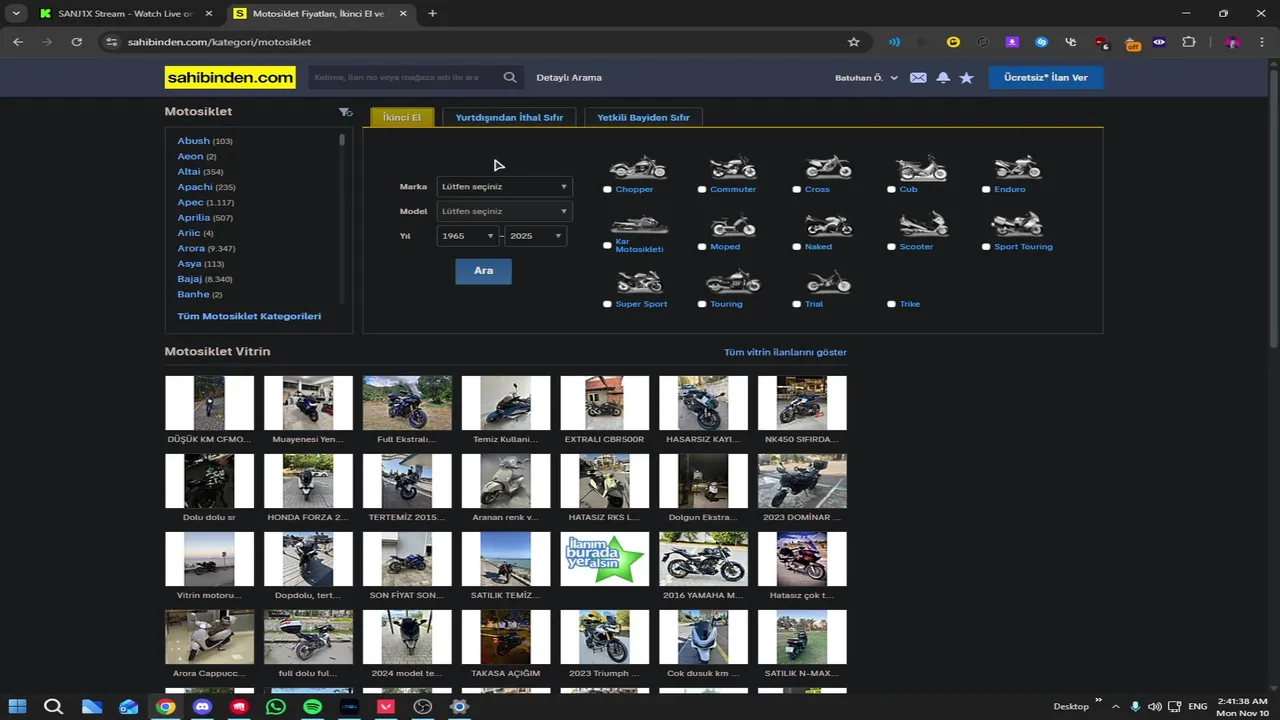Expand Desktop toolbar chevron in taskbar
The height and width of the screenshot is (720, 1280).
coord(1098,701)
